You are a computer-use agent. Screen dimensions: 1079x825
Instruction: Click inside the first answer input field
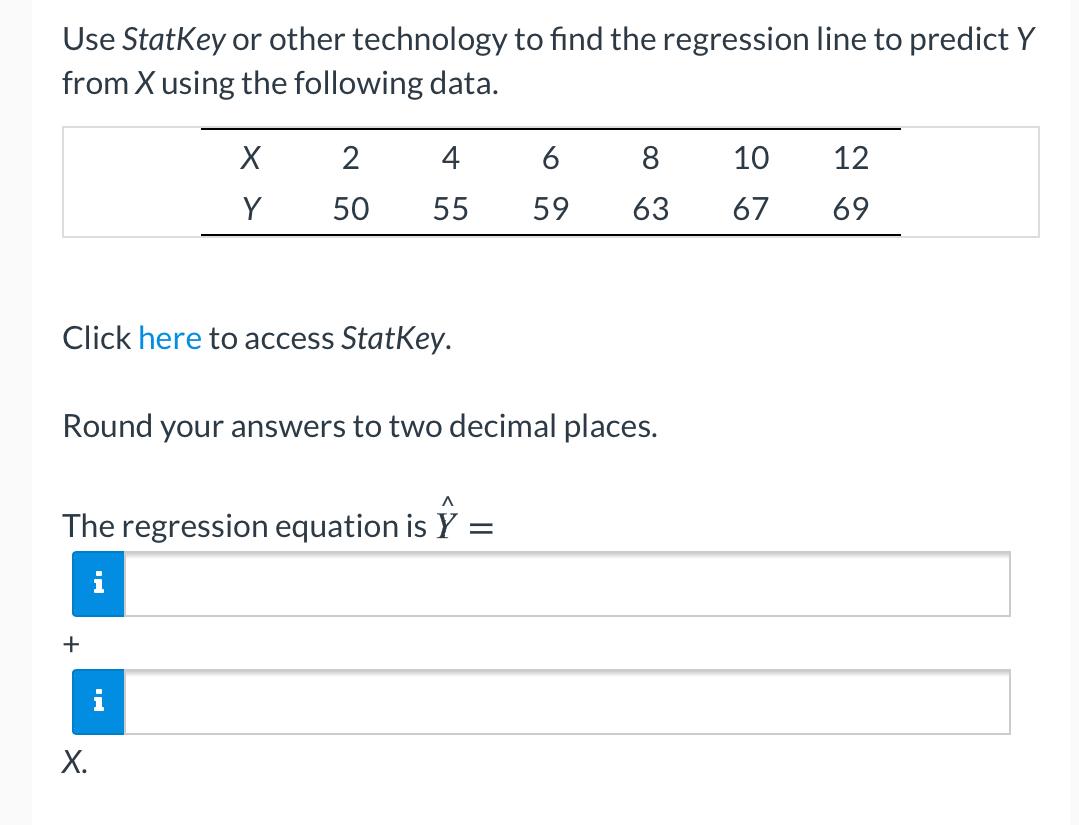560,583
